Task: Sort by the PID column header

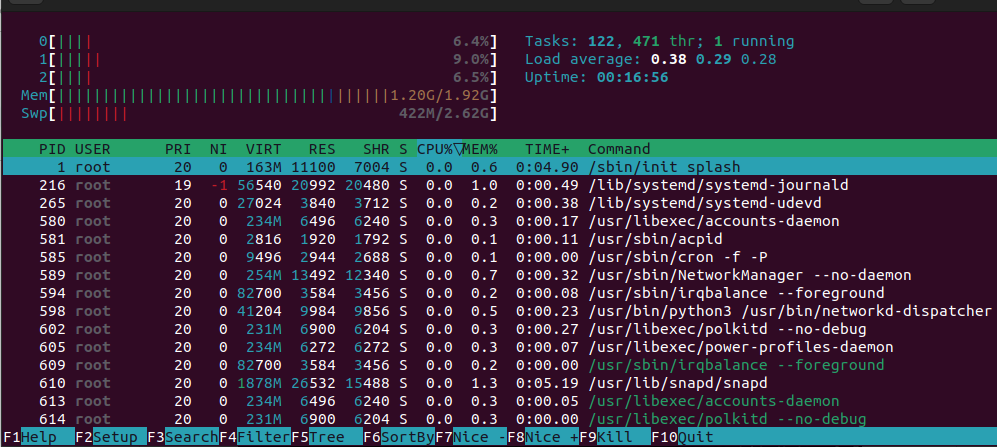Action: pyautogui.click(x=52, y=149)
